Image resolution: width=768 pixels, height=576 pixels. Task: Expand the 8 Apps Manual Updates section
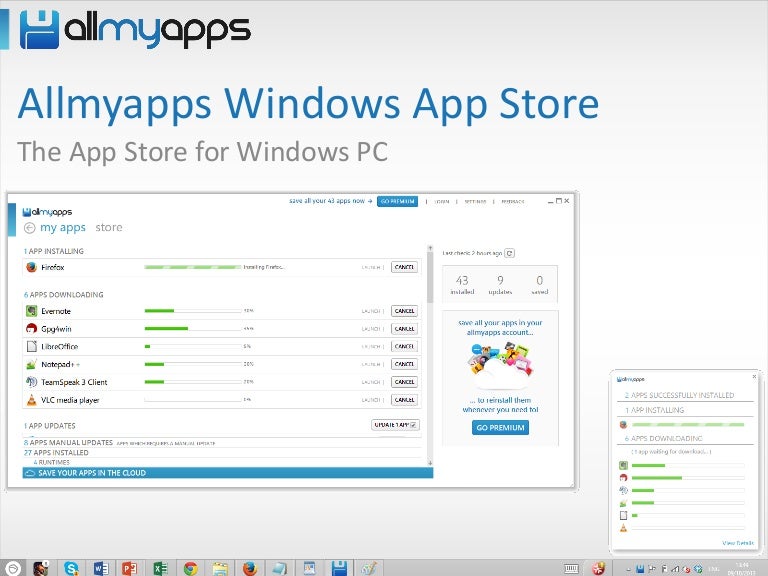tap(68, 441)
